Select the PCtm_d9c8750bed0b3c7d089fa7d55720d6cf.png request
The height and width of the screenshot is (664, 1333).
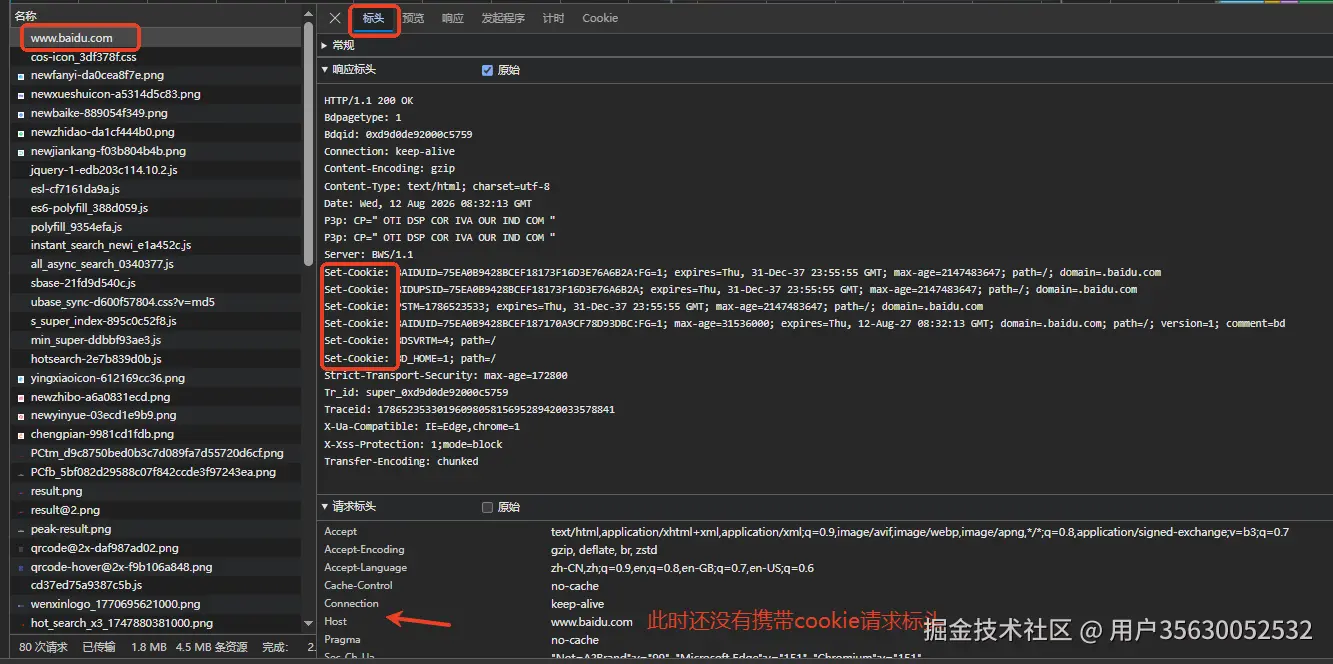[156, 453]
